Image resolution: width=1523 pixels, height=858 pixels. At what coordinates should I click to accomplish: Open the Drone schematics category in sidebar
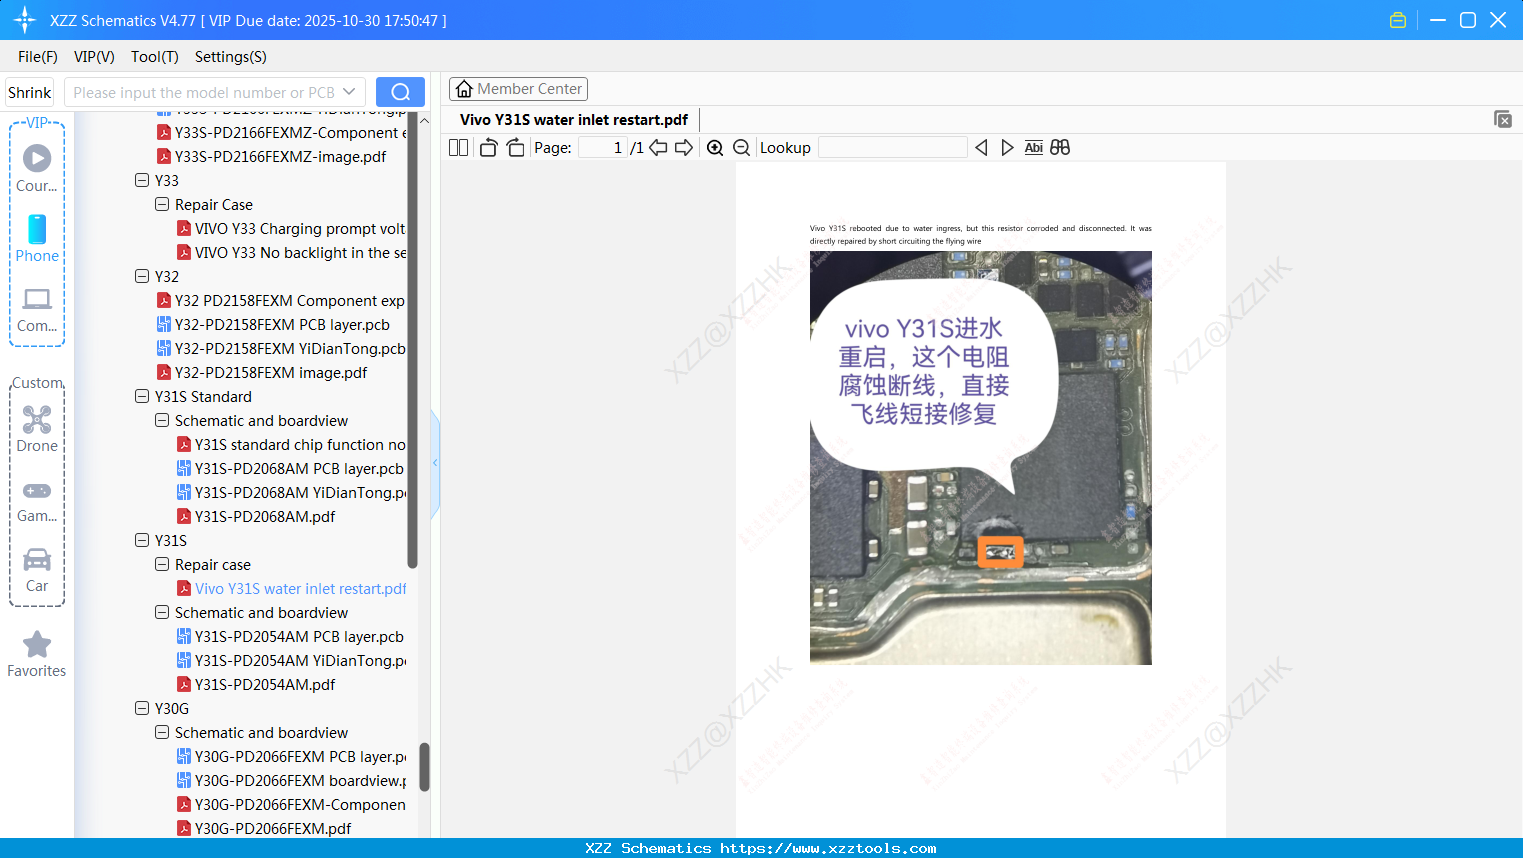point(36,429)
